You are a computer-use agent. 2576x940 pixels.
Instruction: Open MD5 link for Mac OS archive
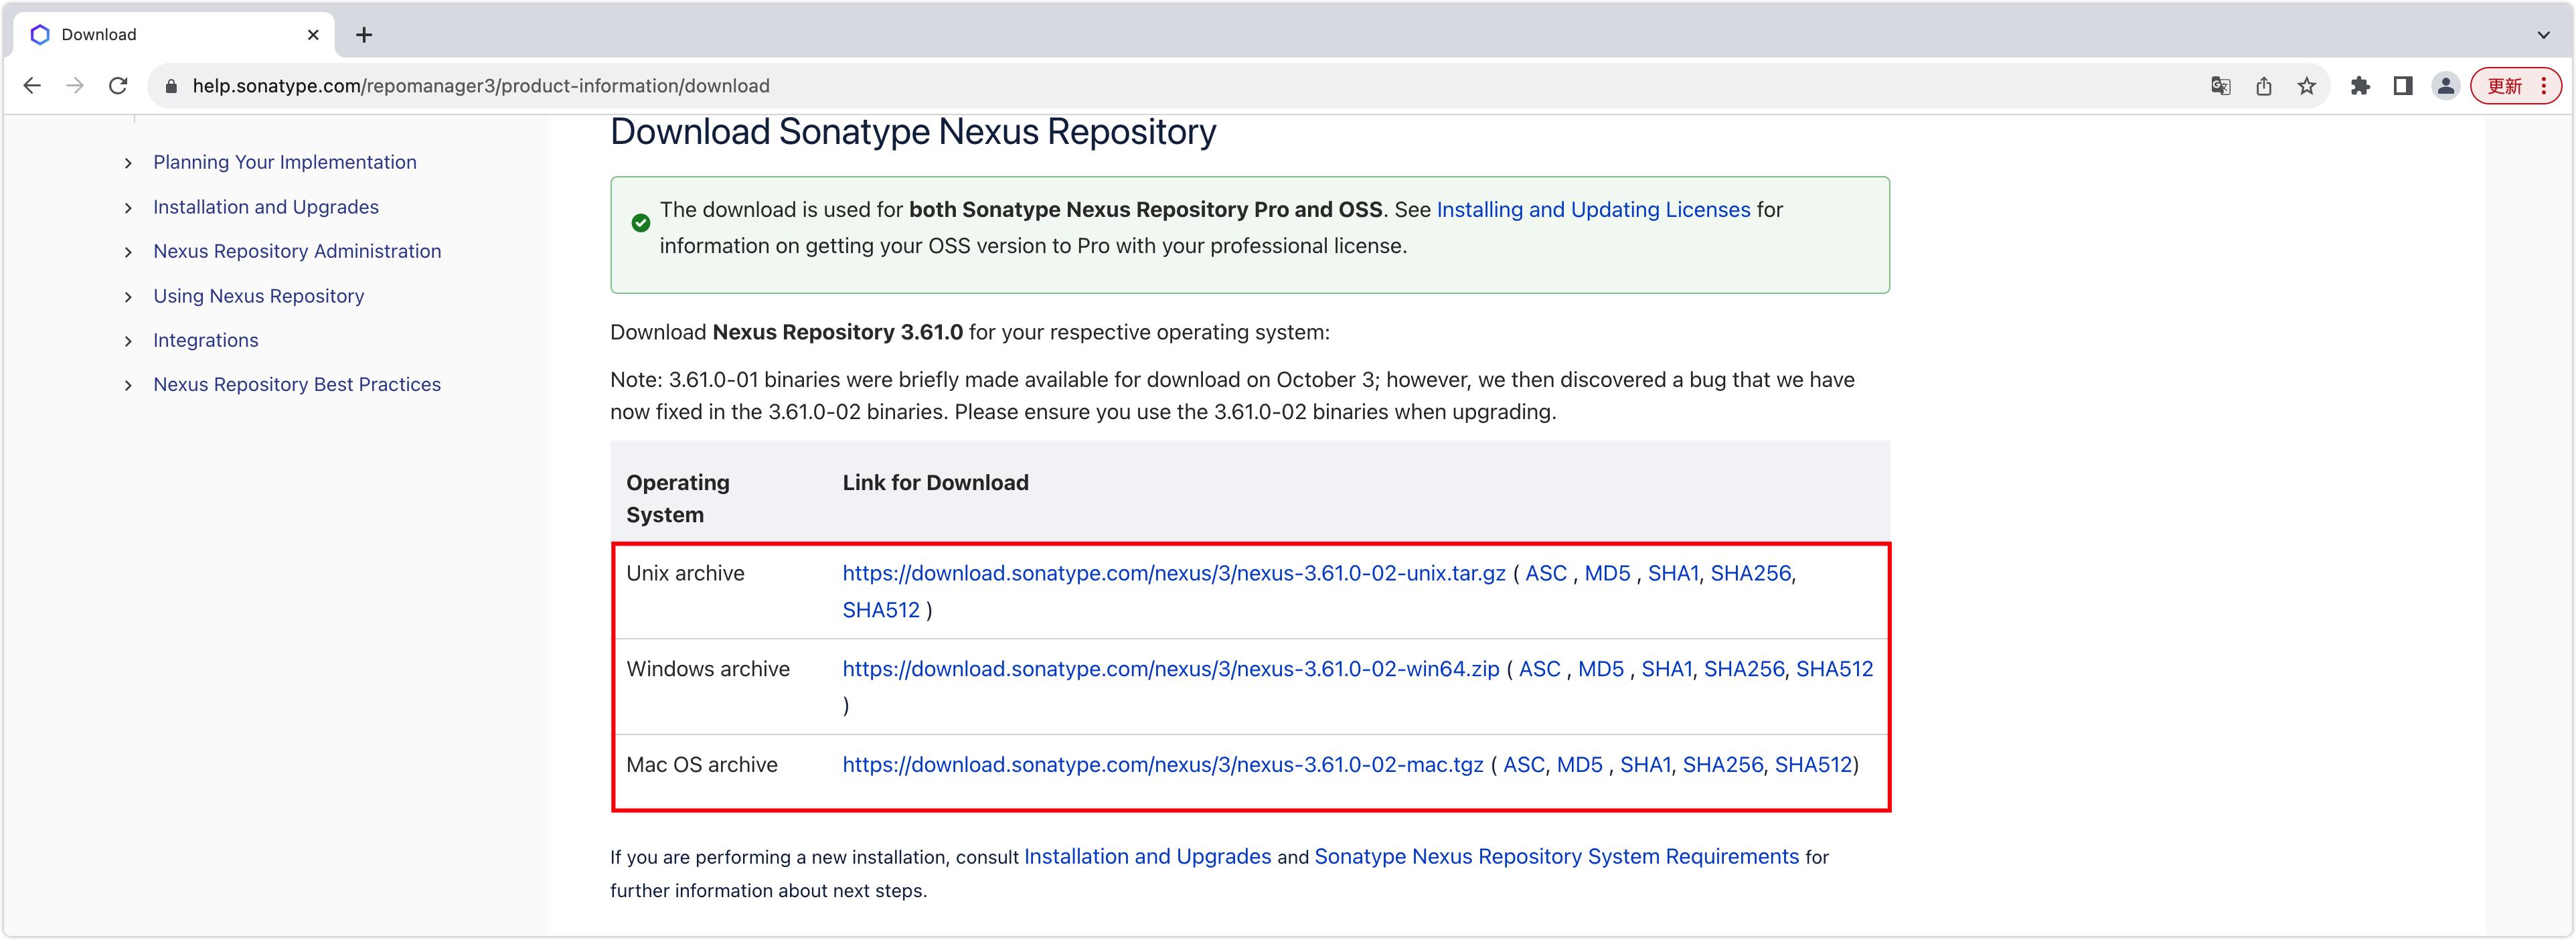tap(1580, 765)
